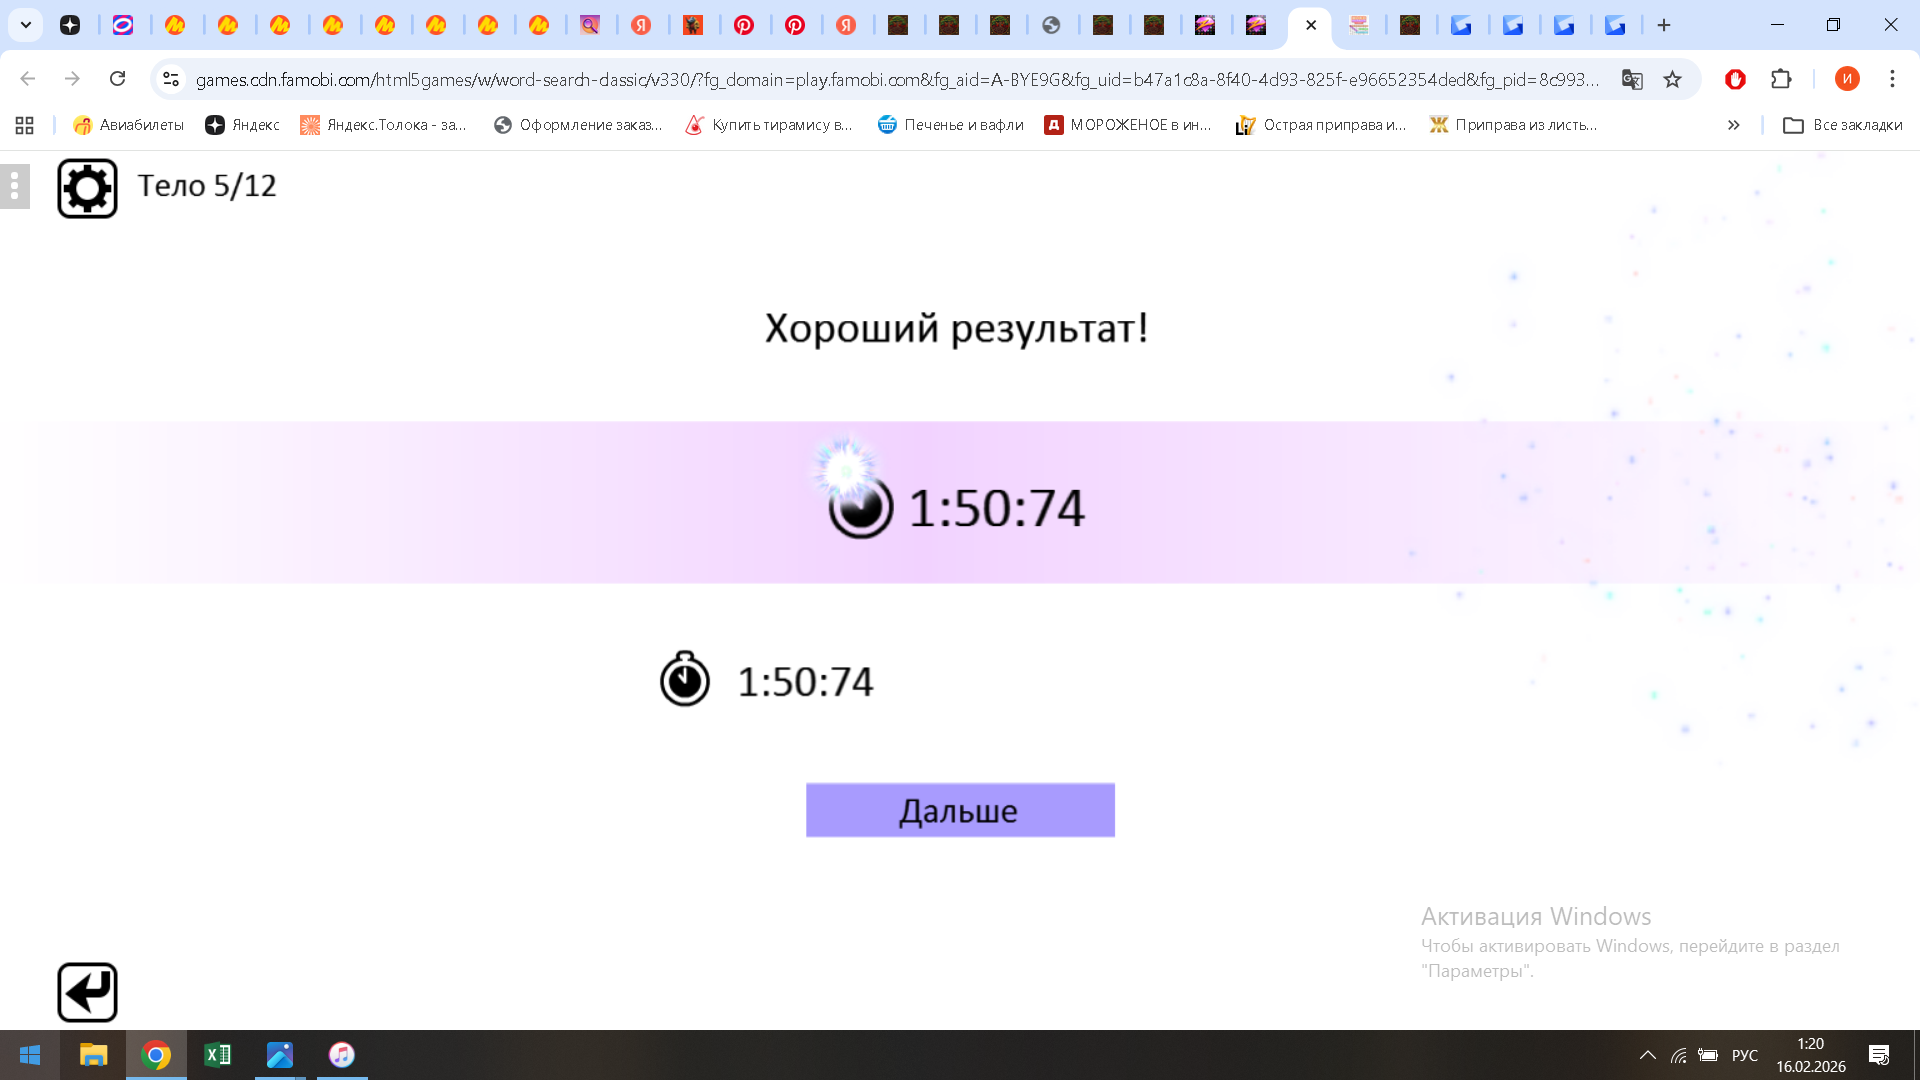Open the Все закладки bookmarks folder
This screenshot has height=1080, width=1920.
[1843, 125]
